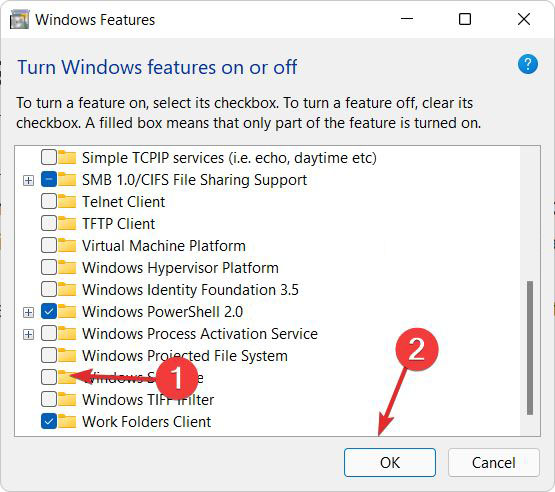Select the Windows Identity Foundation 3.5 item
The image size is (555, 492).
[190, 290]
